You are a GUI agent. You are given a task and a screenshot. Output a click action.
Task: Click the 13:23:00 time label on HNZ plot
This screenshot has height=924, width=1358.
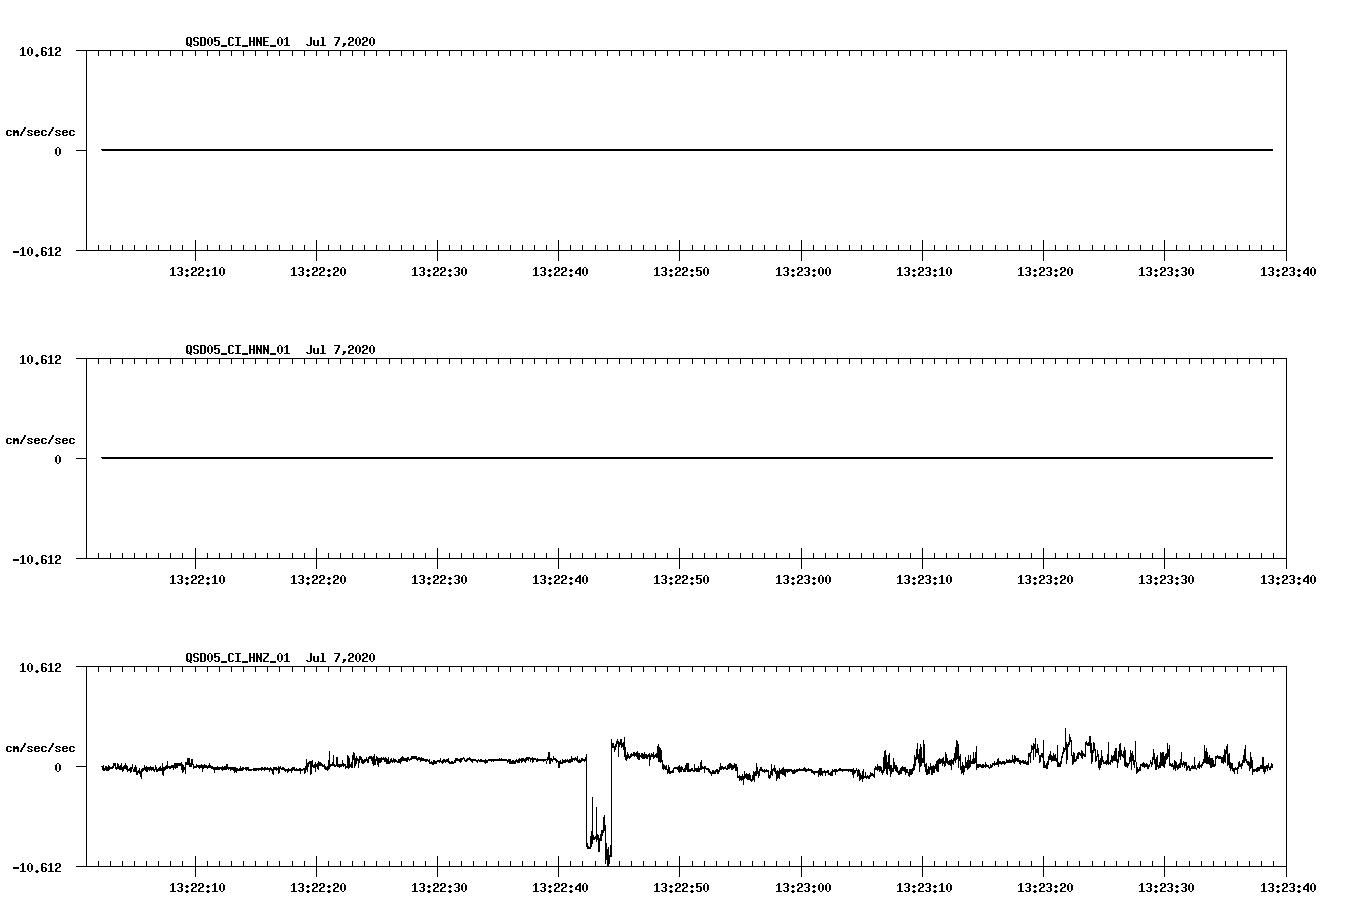pyautogui.click(x=803, y=888)
